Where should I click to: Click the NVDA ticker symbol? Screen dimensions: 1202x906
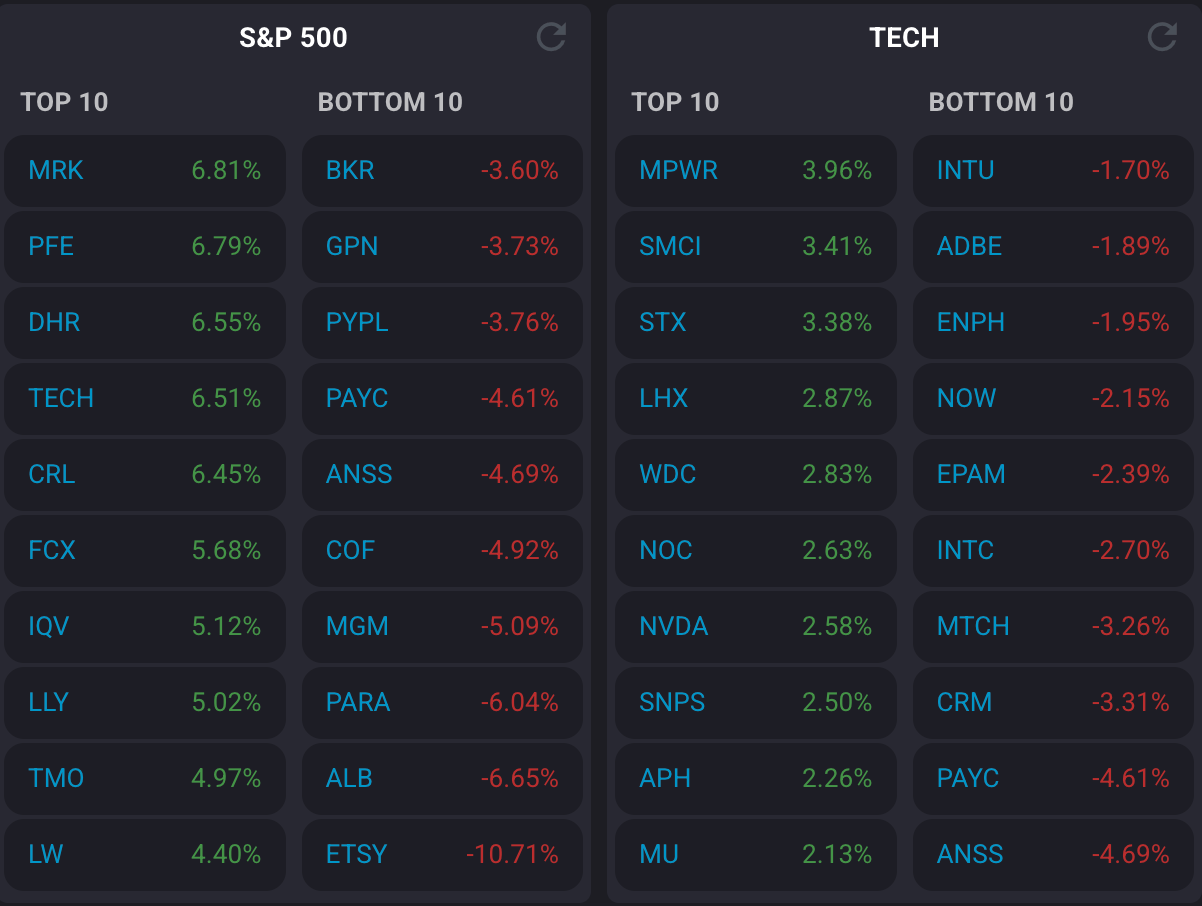(673, 626)
